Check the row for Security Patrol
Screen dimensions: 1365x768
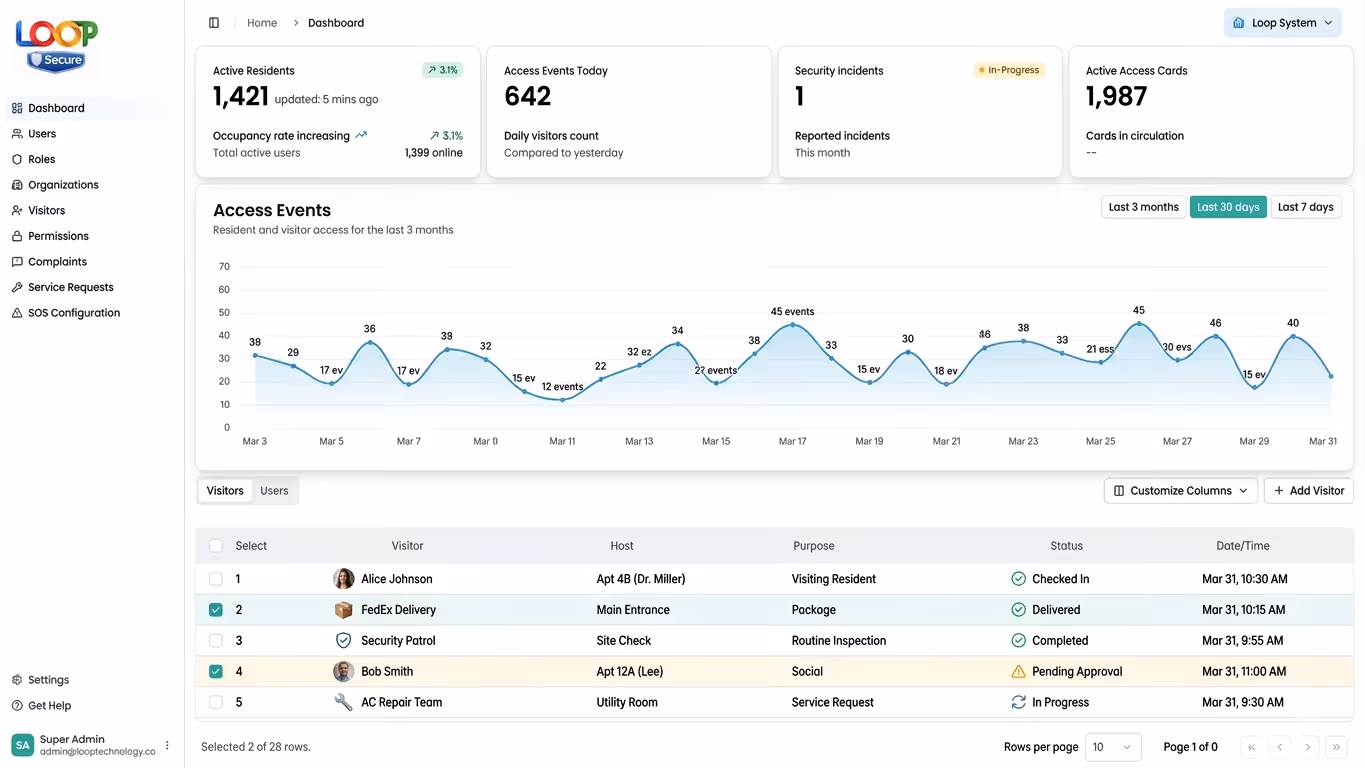(216, 640)
